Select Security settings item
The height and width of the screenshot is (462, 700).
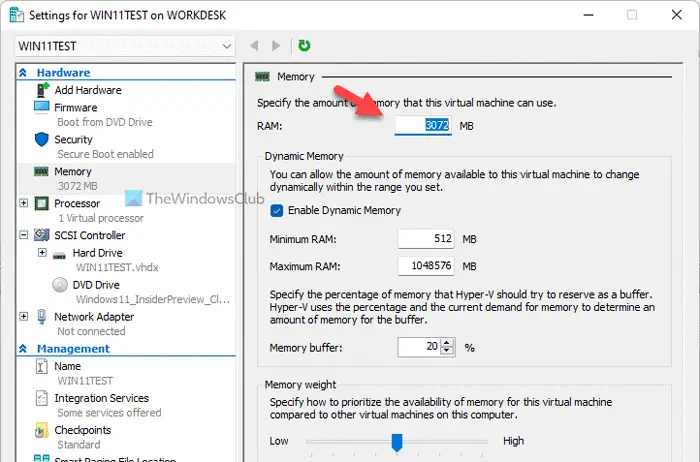coord(73,140)
